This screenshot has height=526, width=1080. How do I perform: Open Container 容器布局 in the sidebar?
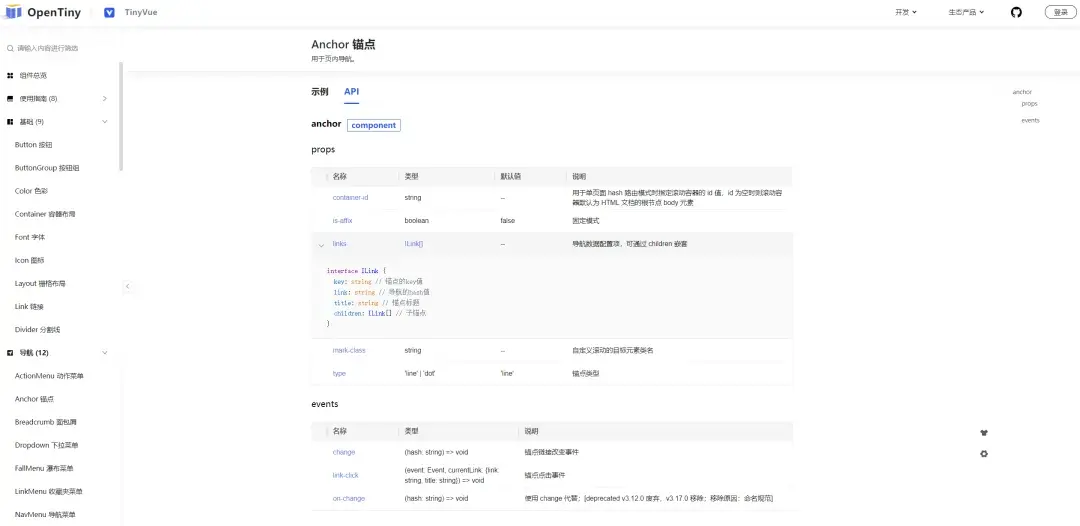click(x=45, y=214)
